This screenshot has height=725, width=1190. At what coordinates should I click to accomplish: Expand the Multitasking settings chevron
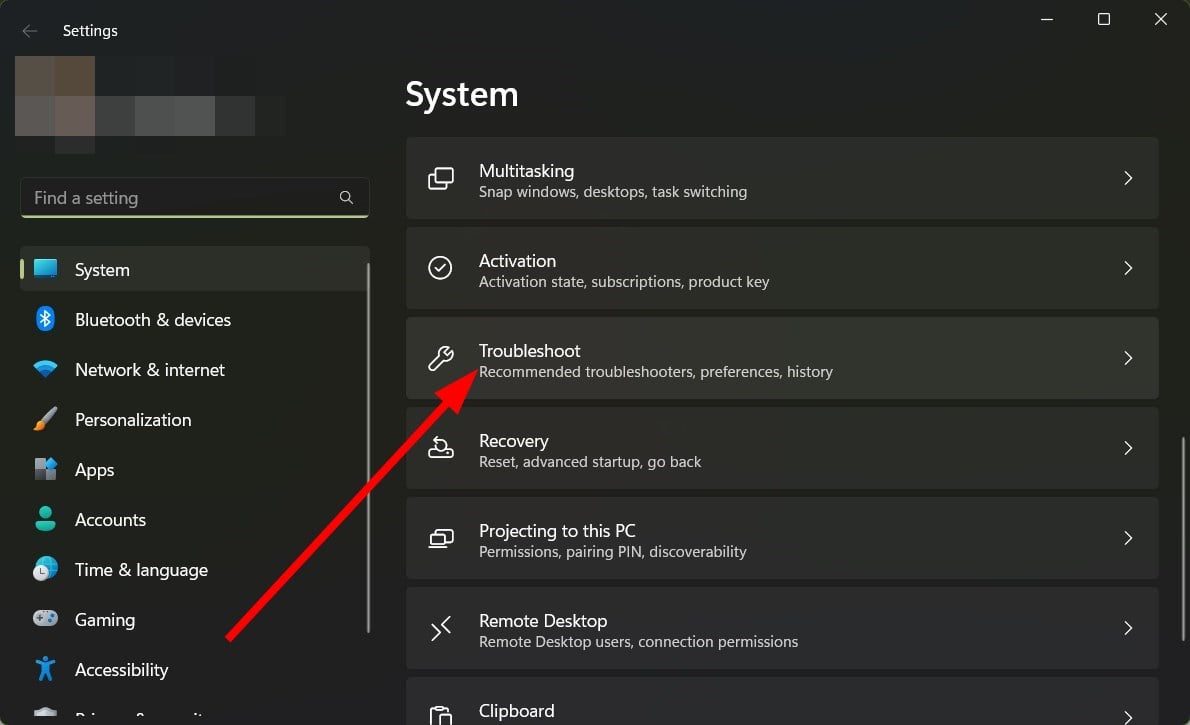(1128, 178)
